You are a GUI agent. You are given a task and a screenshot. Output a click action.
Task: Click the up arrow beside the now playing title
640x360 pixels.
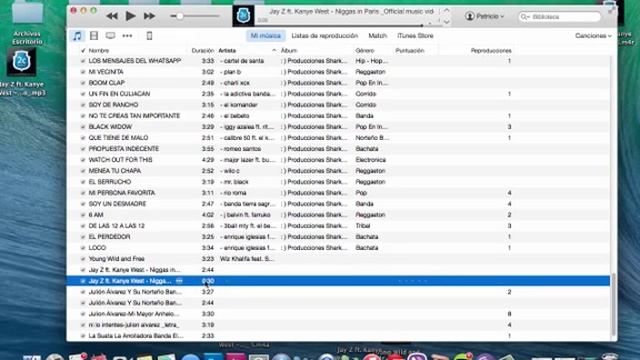[447, 11]
